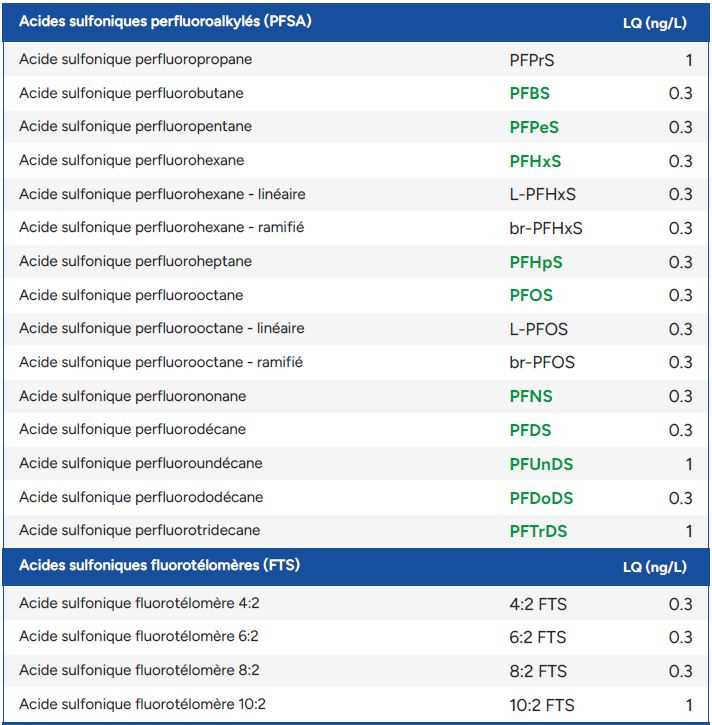
Task: Click LQ value 0.3 in PFOS row
Action: 681,295
